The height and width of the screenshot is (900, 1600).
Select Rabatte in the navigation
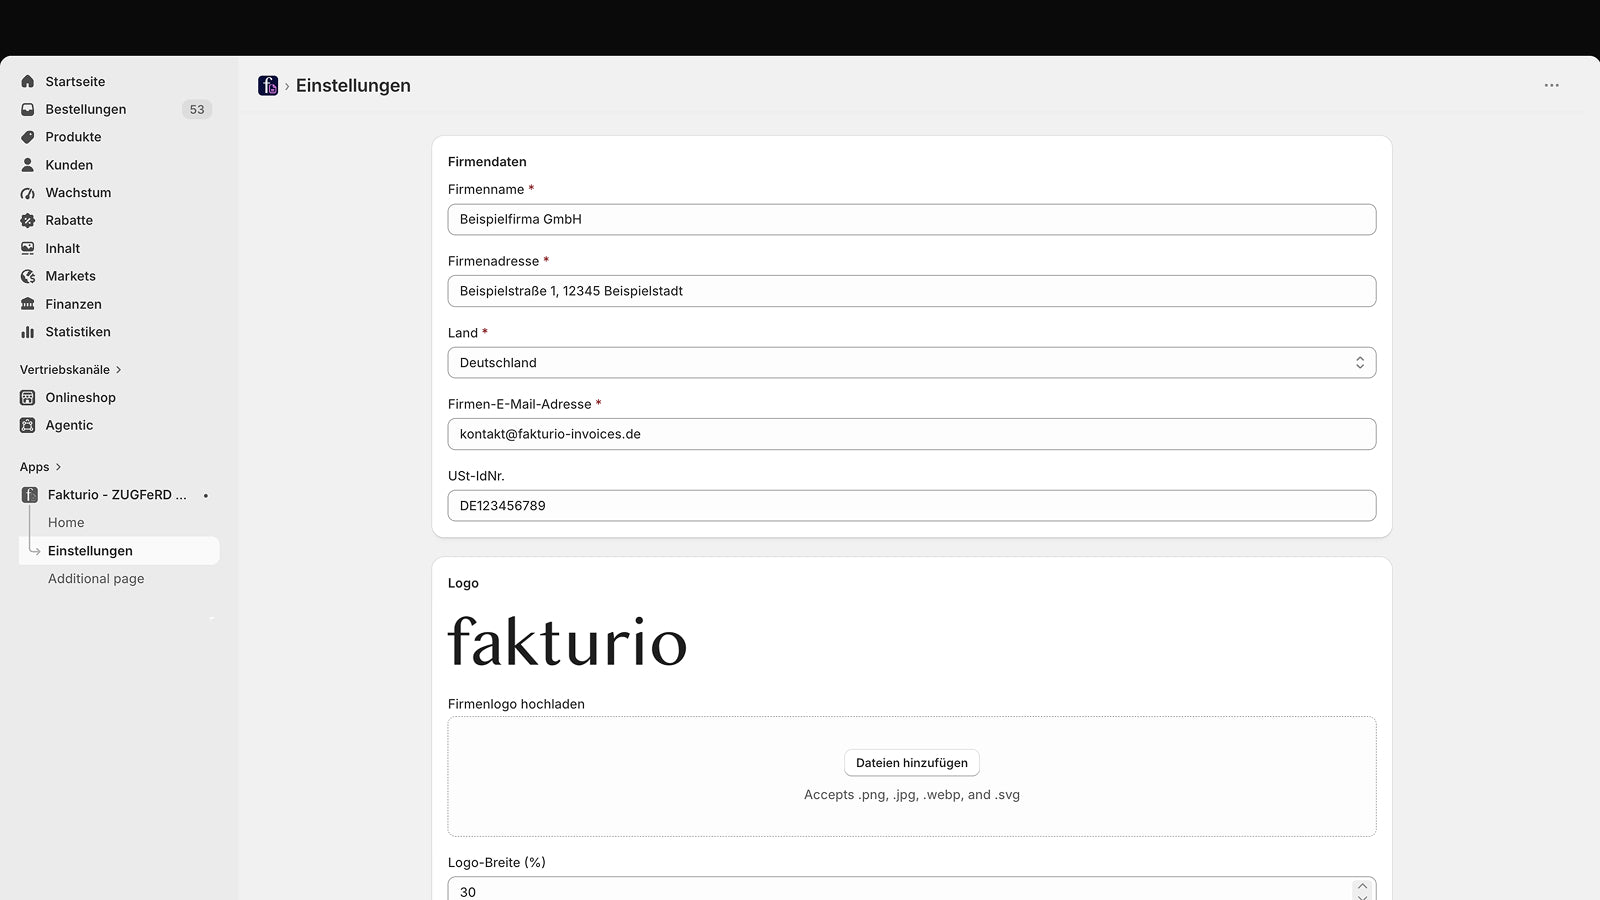[69, 221]
